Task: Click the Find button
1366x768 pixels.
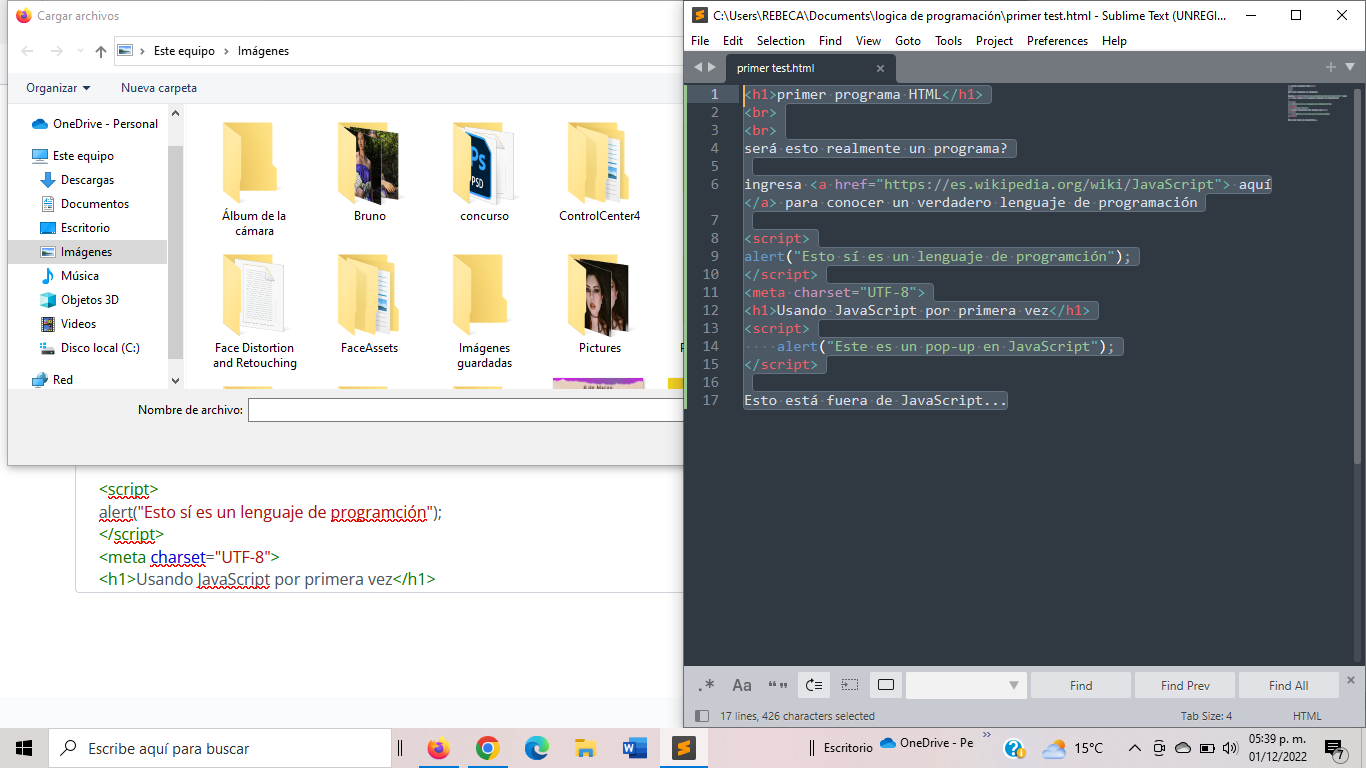Action: pos(1081,685)
